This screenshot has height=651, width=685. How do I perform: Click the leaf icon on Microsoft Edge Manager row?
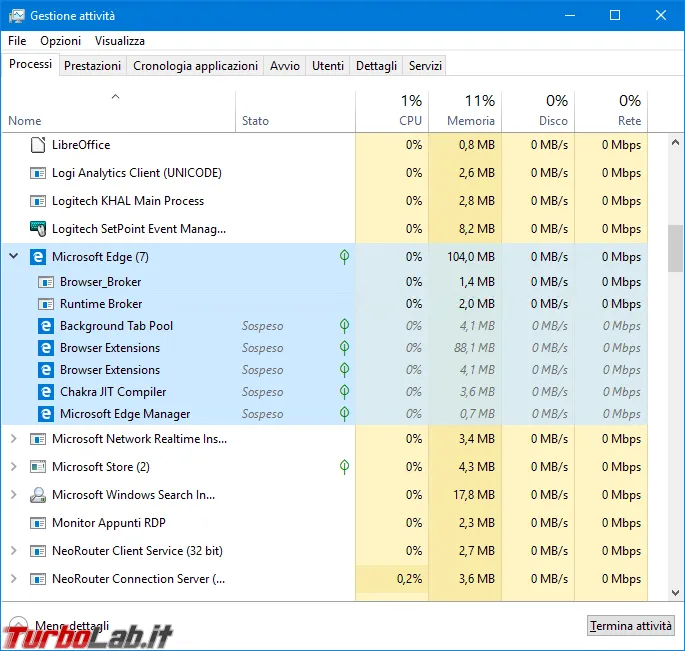pos(344,413)
